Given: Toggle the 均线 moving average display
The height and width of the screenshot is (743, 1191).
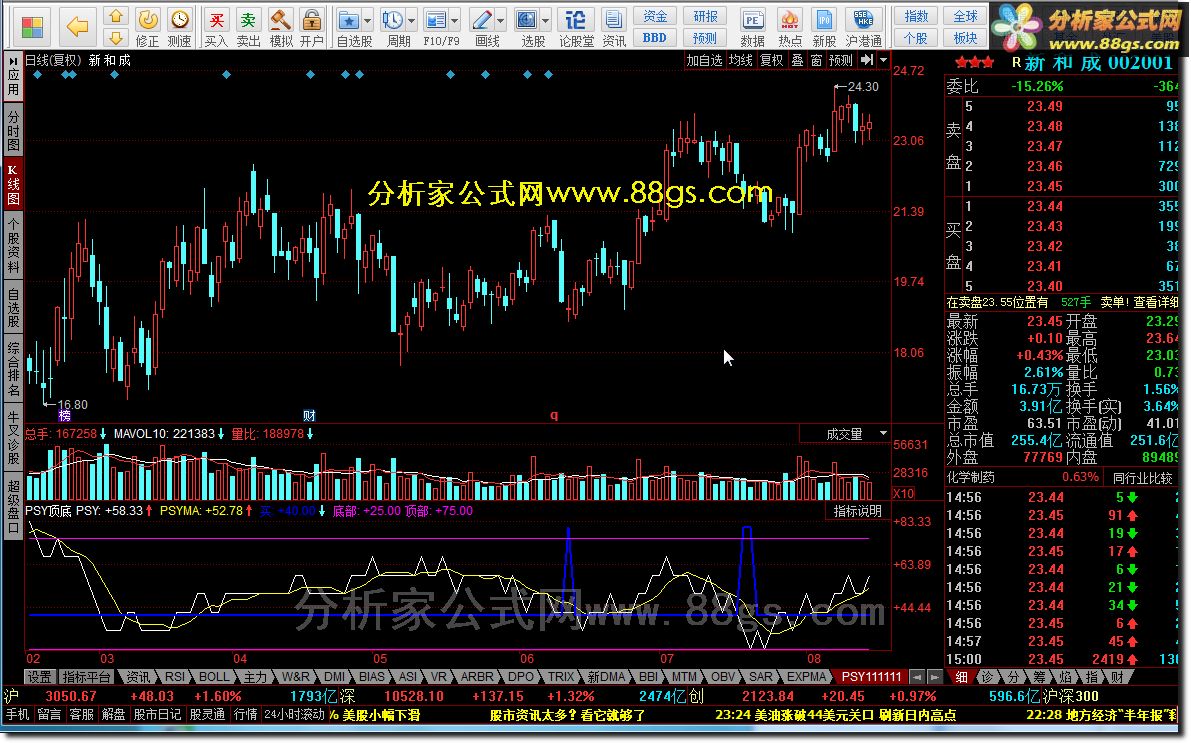Looking at the screenshot, I should click(741, 60).
